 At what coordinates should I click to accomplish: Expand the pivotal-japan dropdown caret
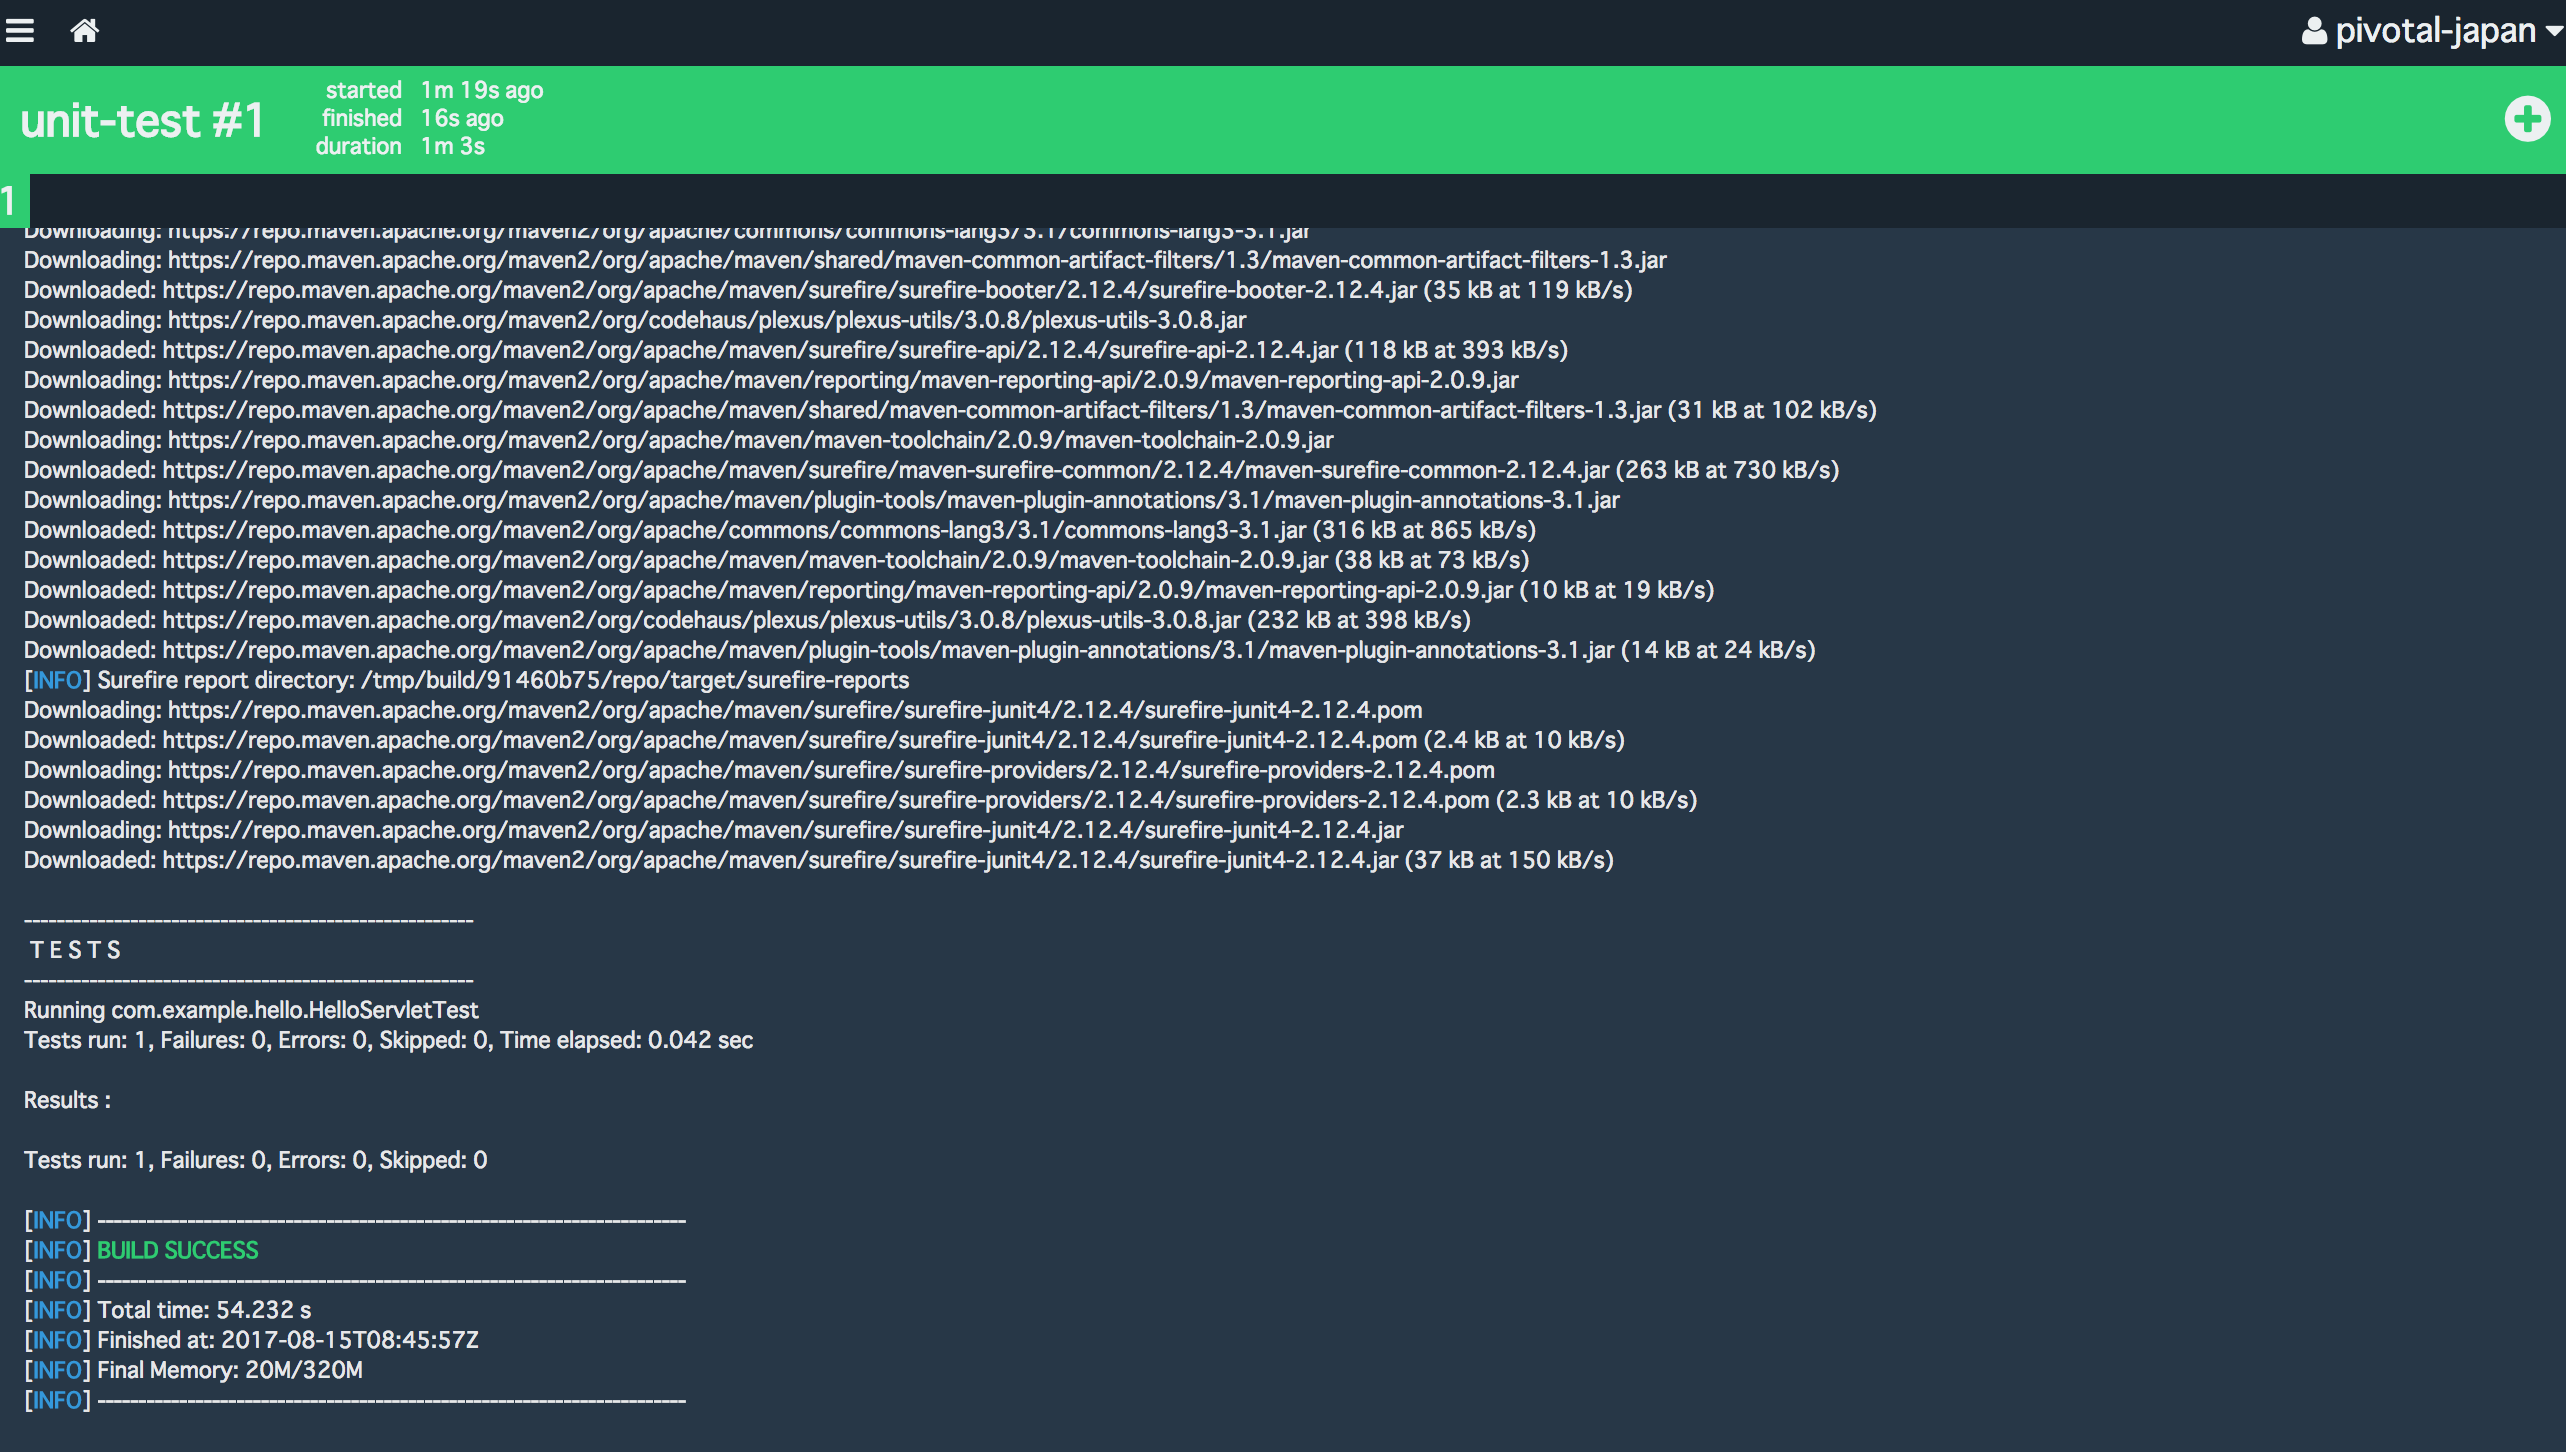click(x=2554, y=32)
